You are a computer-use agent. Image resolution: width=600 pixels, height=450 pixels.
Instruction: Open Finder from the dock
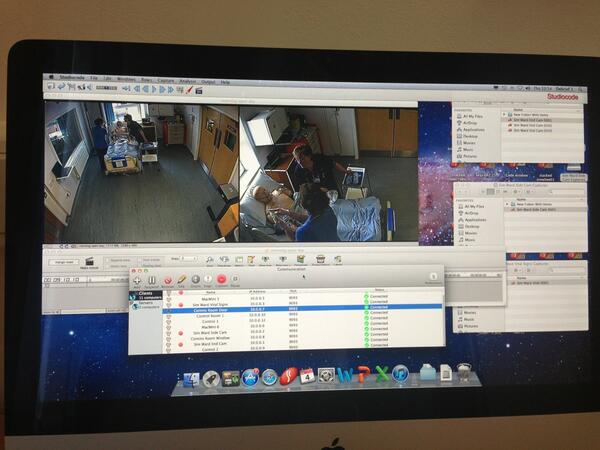pyautogui.click(x=191, y=380)
